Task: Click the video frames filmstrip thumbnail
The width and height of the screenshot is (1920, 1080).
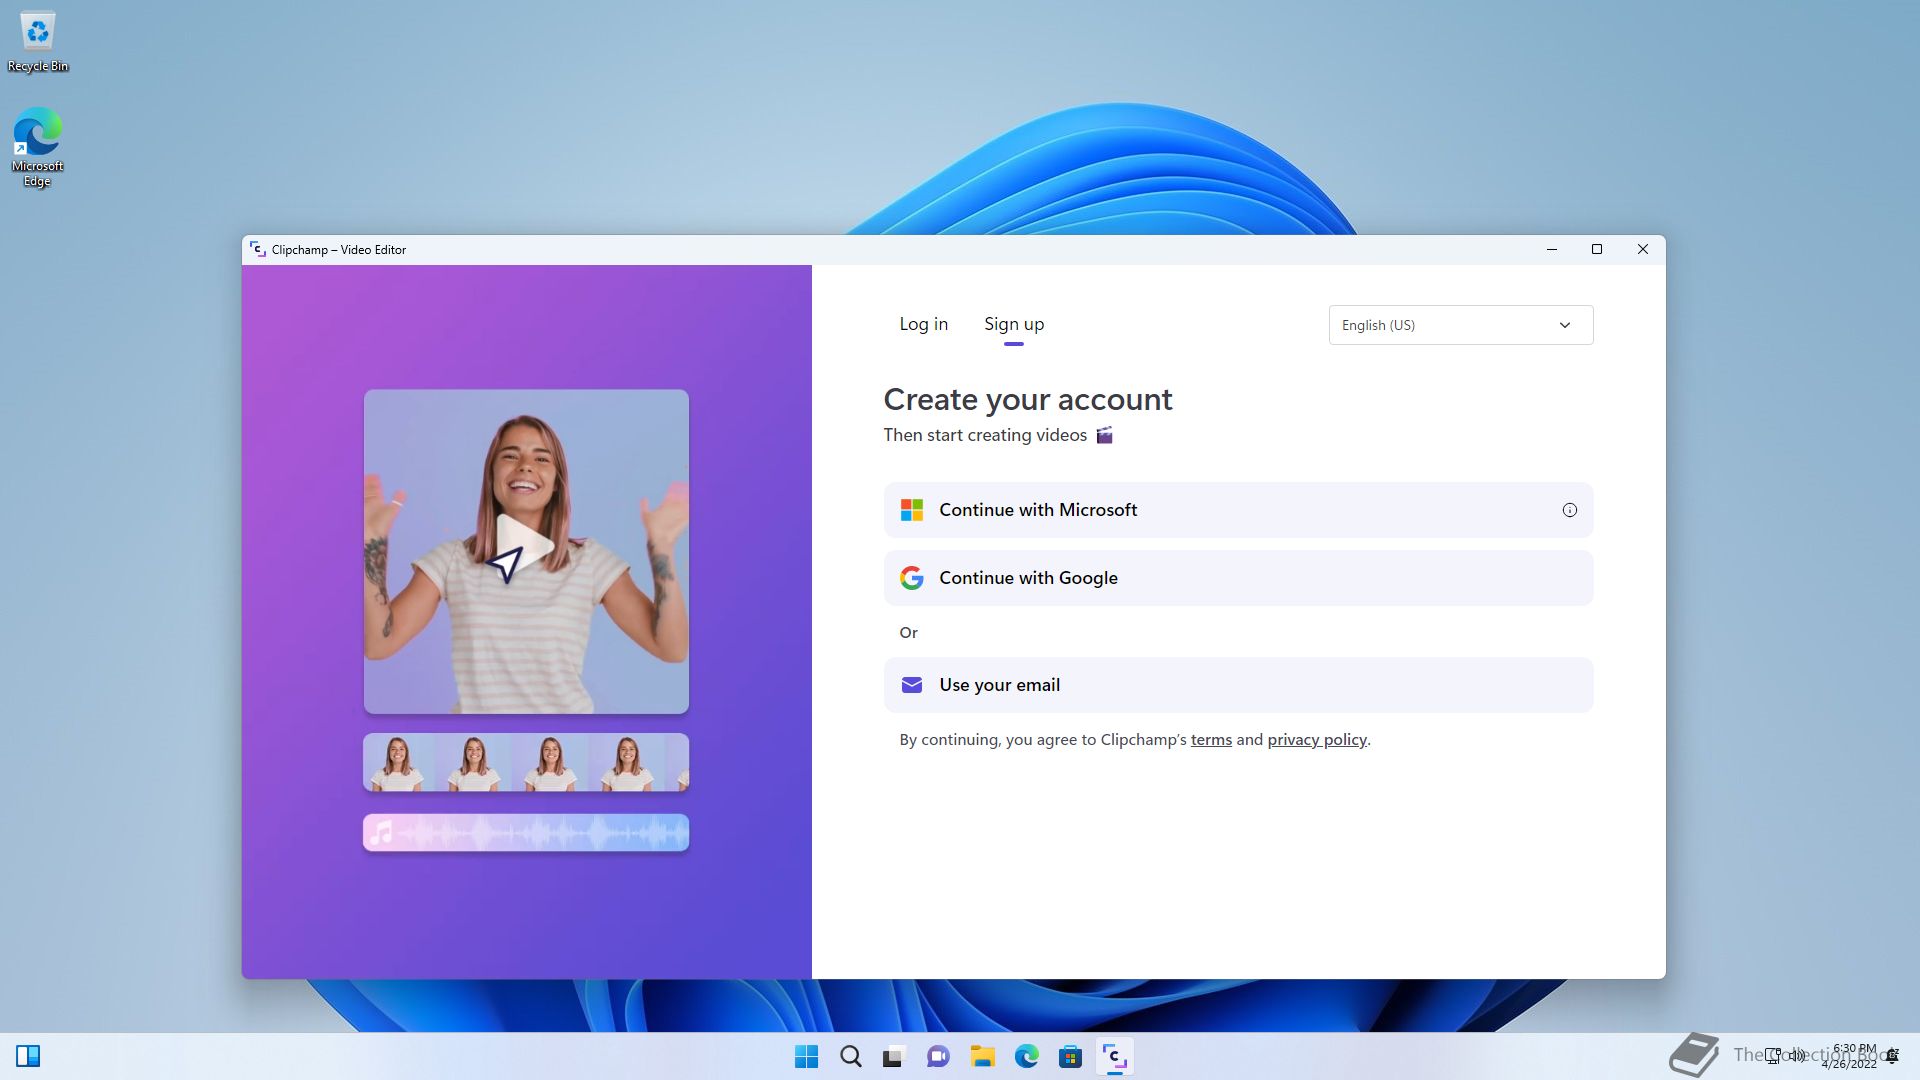Action: pos(526,762)
